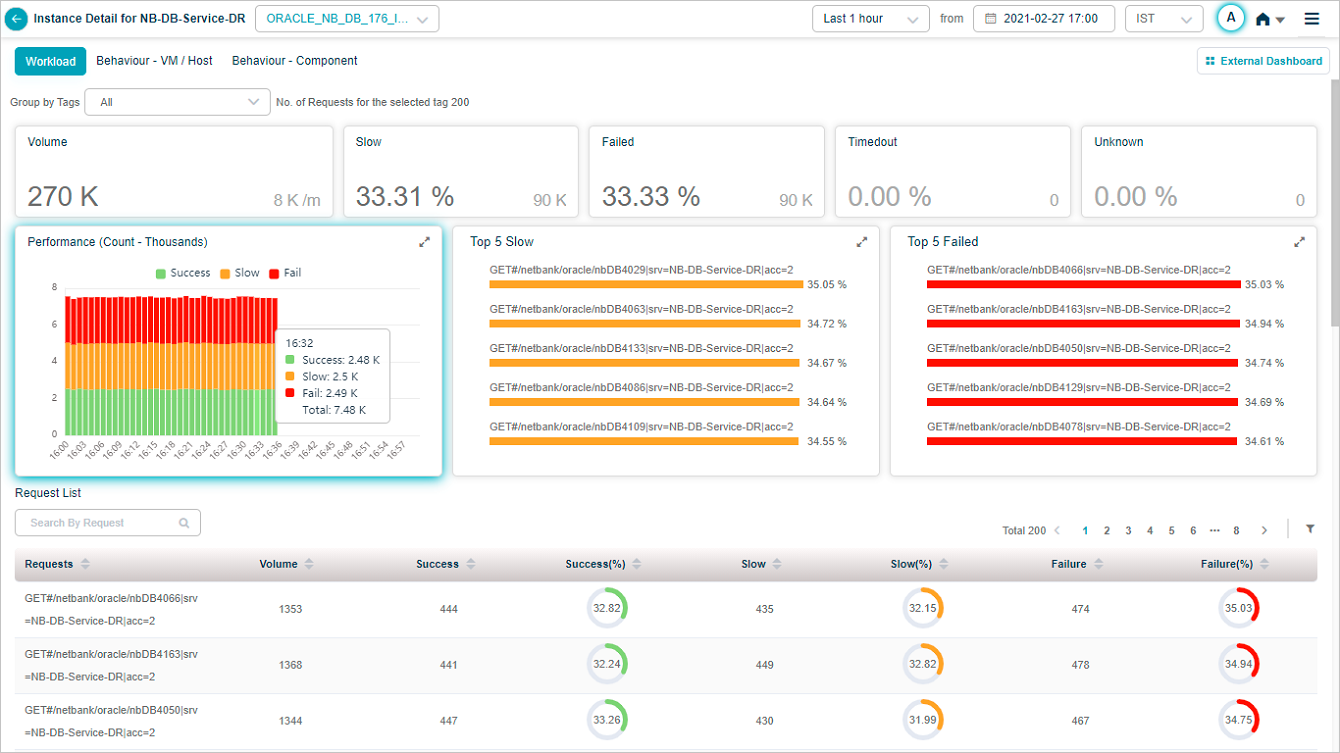
Task: Expand the Performance chart to fullscreen
Action: click(x=424, y=242)
